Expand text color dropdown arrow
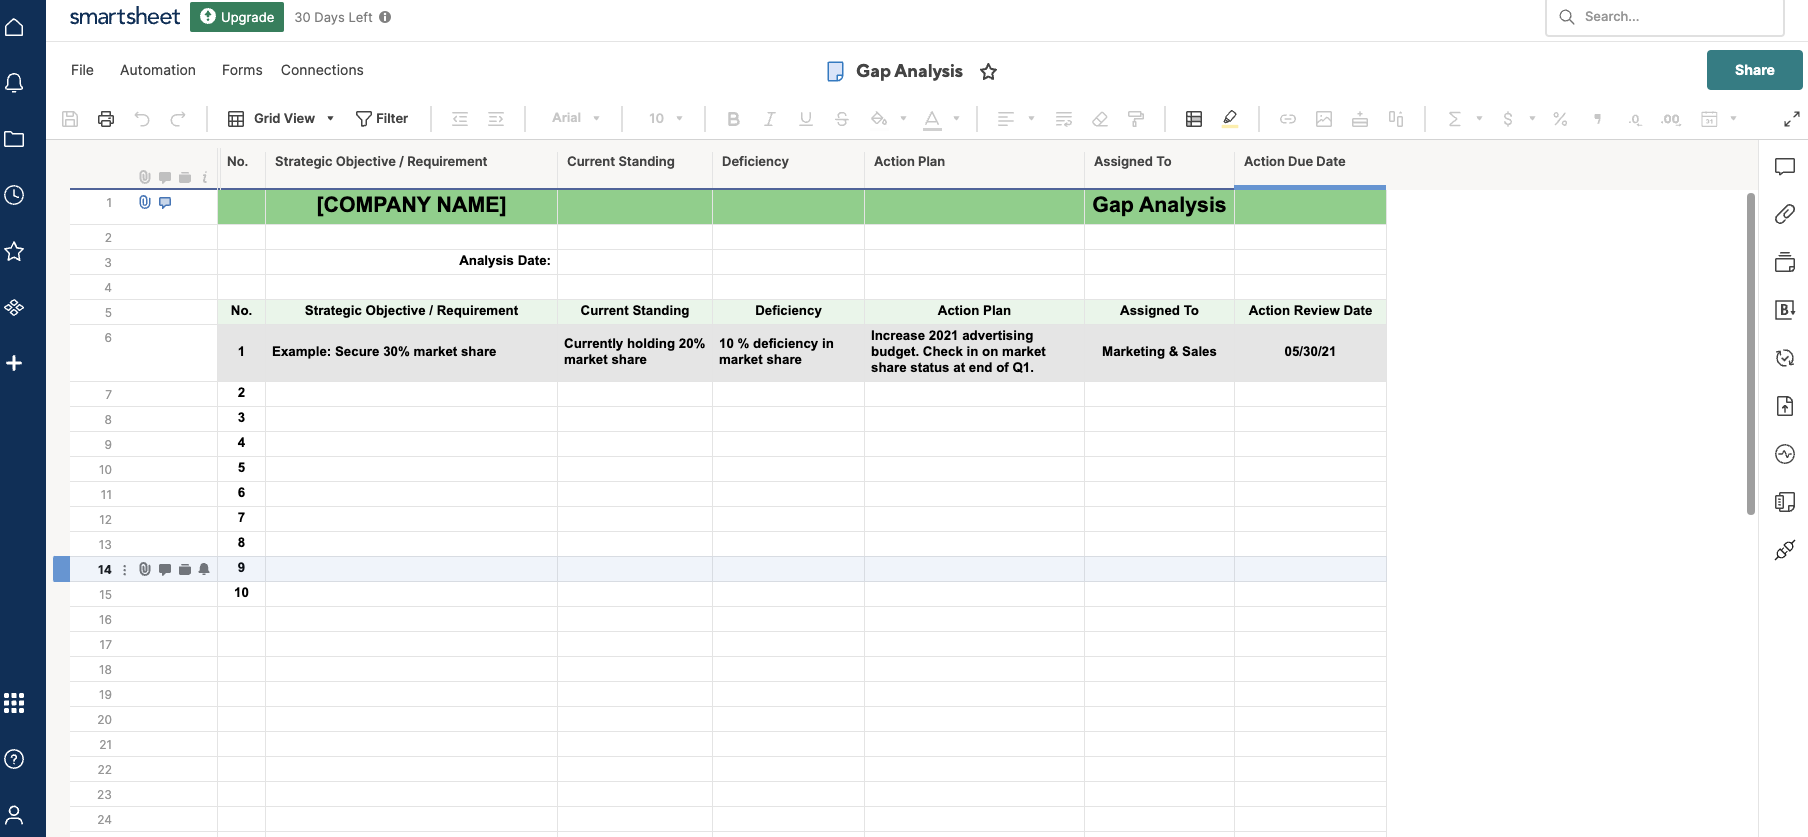 pyautogui.click(x=956, y=118)
